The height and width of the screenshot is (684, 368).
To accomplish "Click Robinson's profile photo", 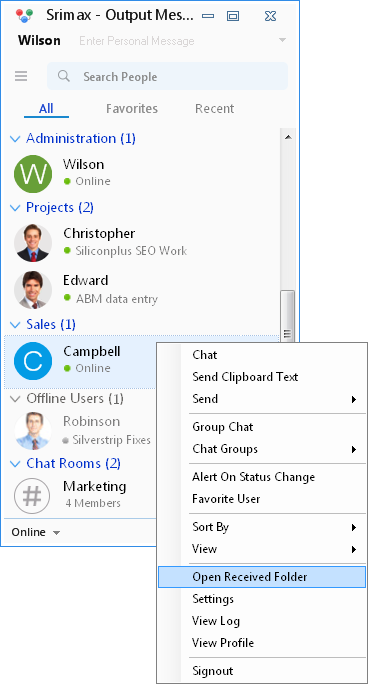I will click(33, 431).
